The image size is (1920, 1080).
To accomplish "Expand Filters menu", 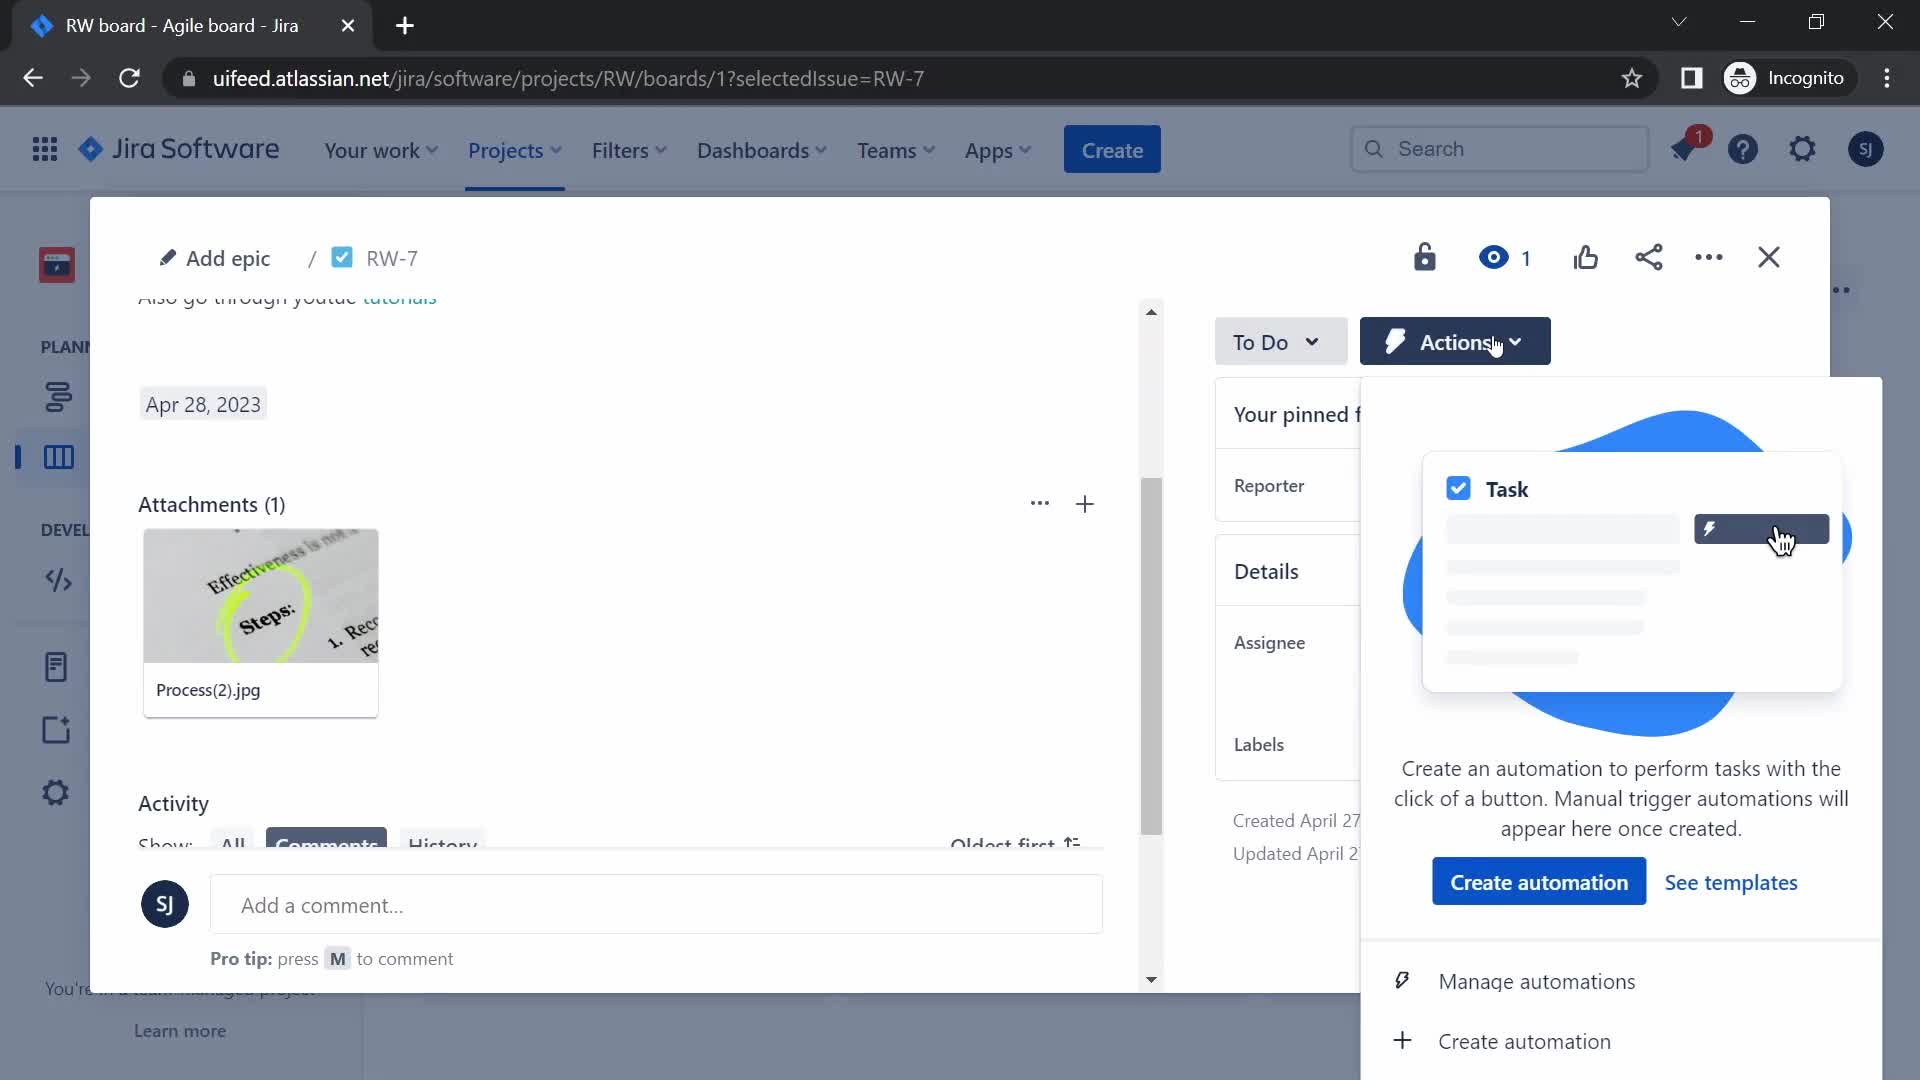I will tap(629, 151).
